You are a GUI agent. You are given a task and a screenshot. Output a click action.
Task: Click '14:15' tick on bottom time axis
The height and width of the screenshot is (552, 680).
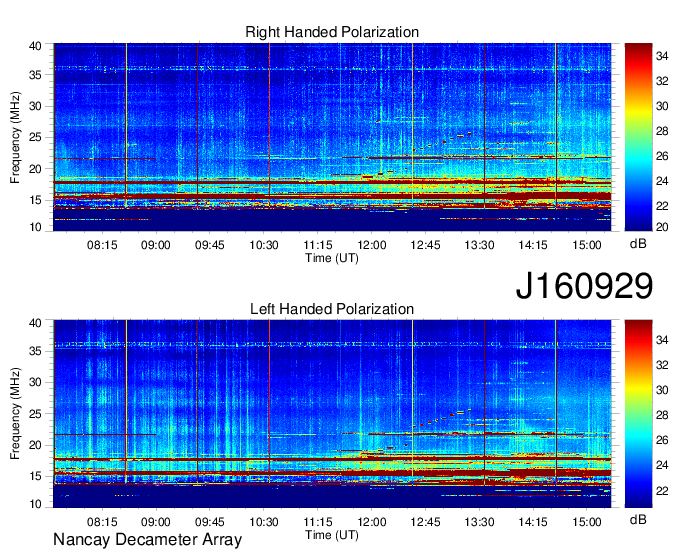pyautogui.click(x=533, y=522)
